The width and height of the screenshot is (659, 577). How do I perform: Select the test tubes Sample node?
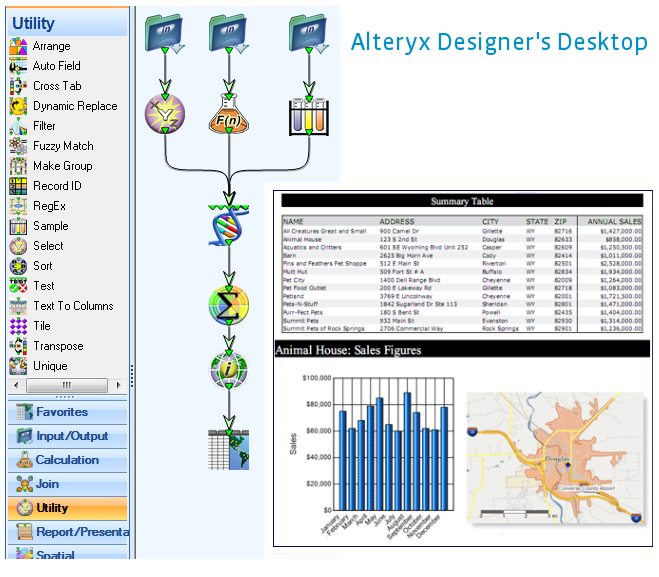309,116
